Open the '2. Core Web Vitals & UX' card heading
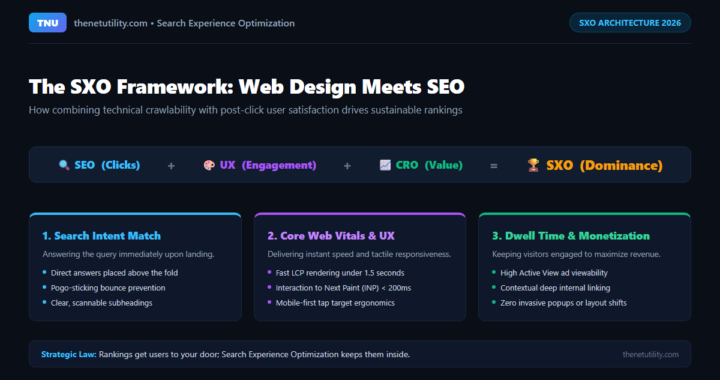This screenshot has height=380, width=720. (x=331, y=236)
